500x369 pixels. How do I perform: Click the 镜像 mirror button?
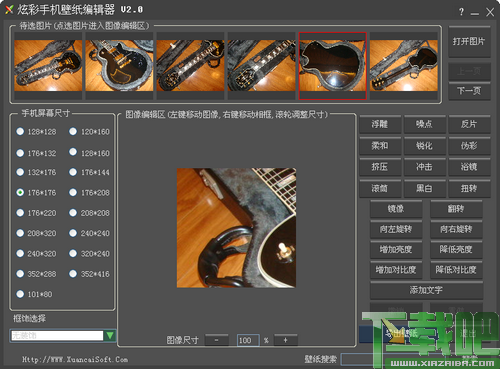tap(396, 209)
